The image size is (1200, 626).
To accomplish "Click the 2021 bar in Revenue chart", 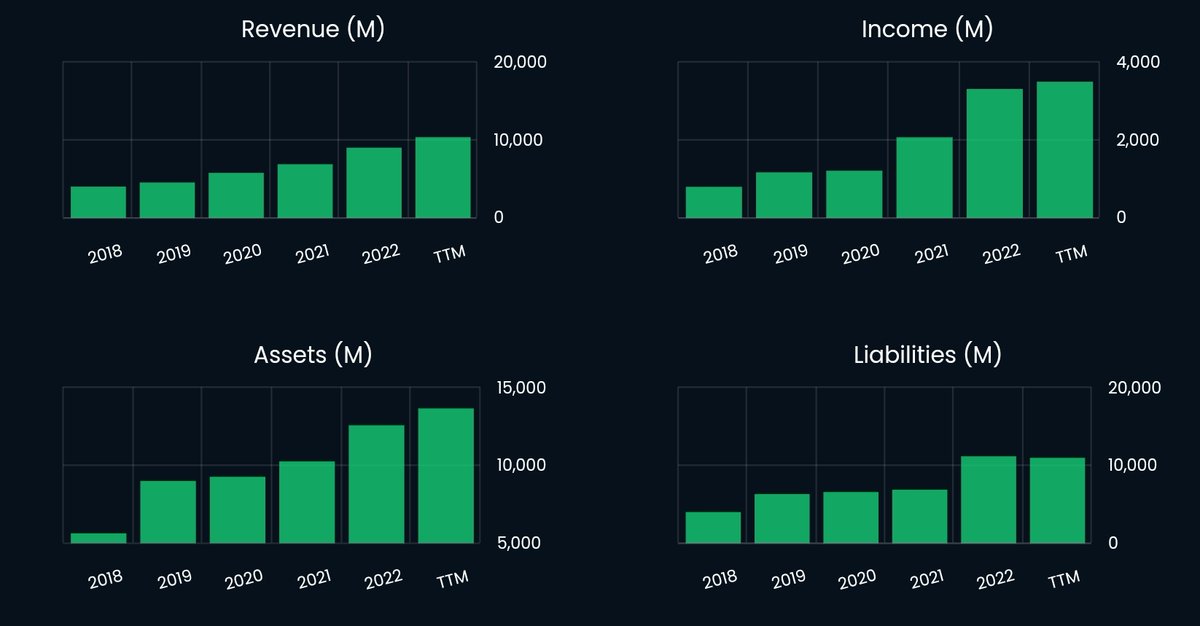I will (x=305, y=191).
